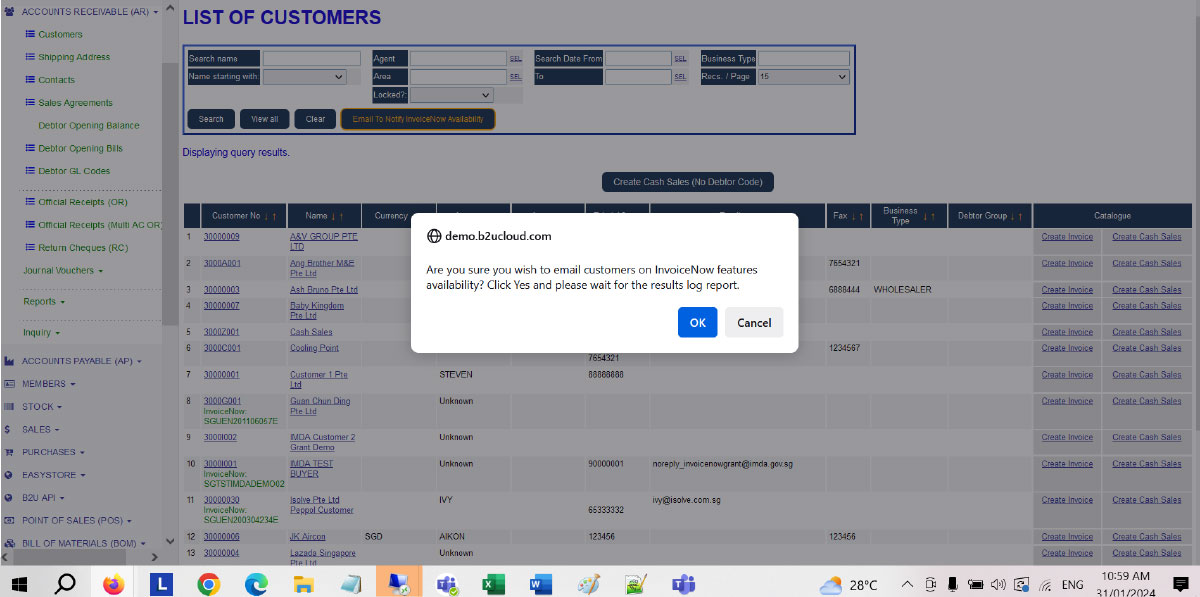Image resolution: width=1200 pixels, height=597 pixels.
Task: Click the Stock barcode icon
Action: (9, 407)
